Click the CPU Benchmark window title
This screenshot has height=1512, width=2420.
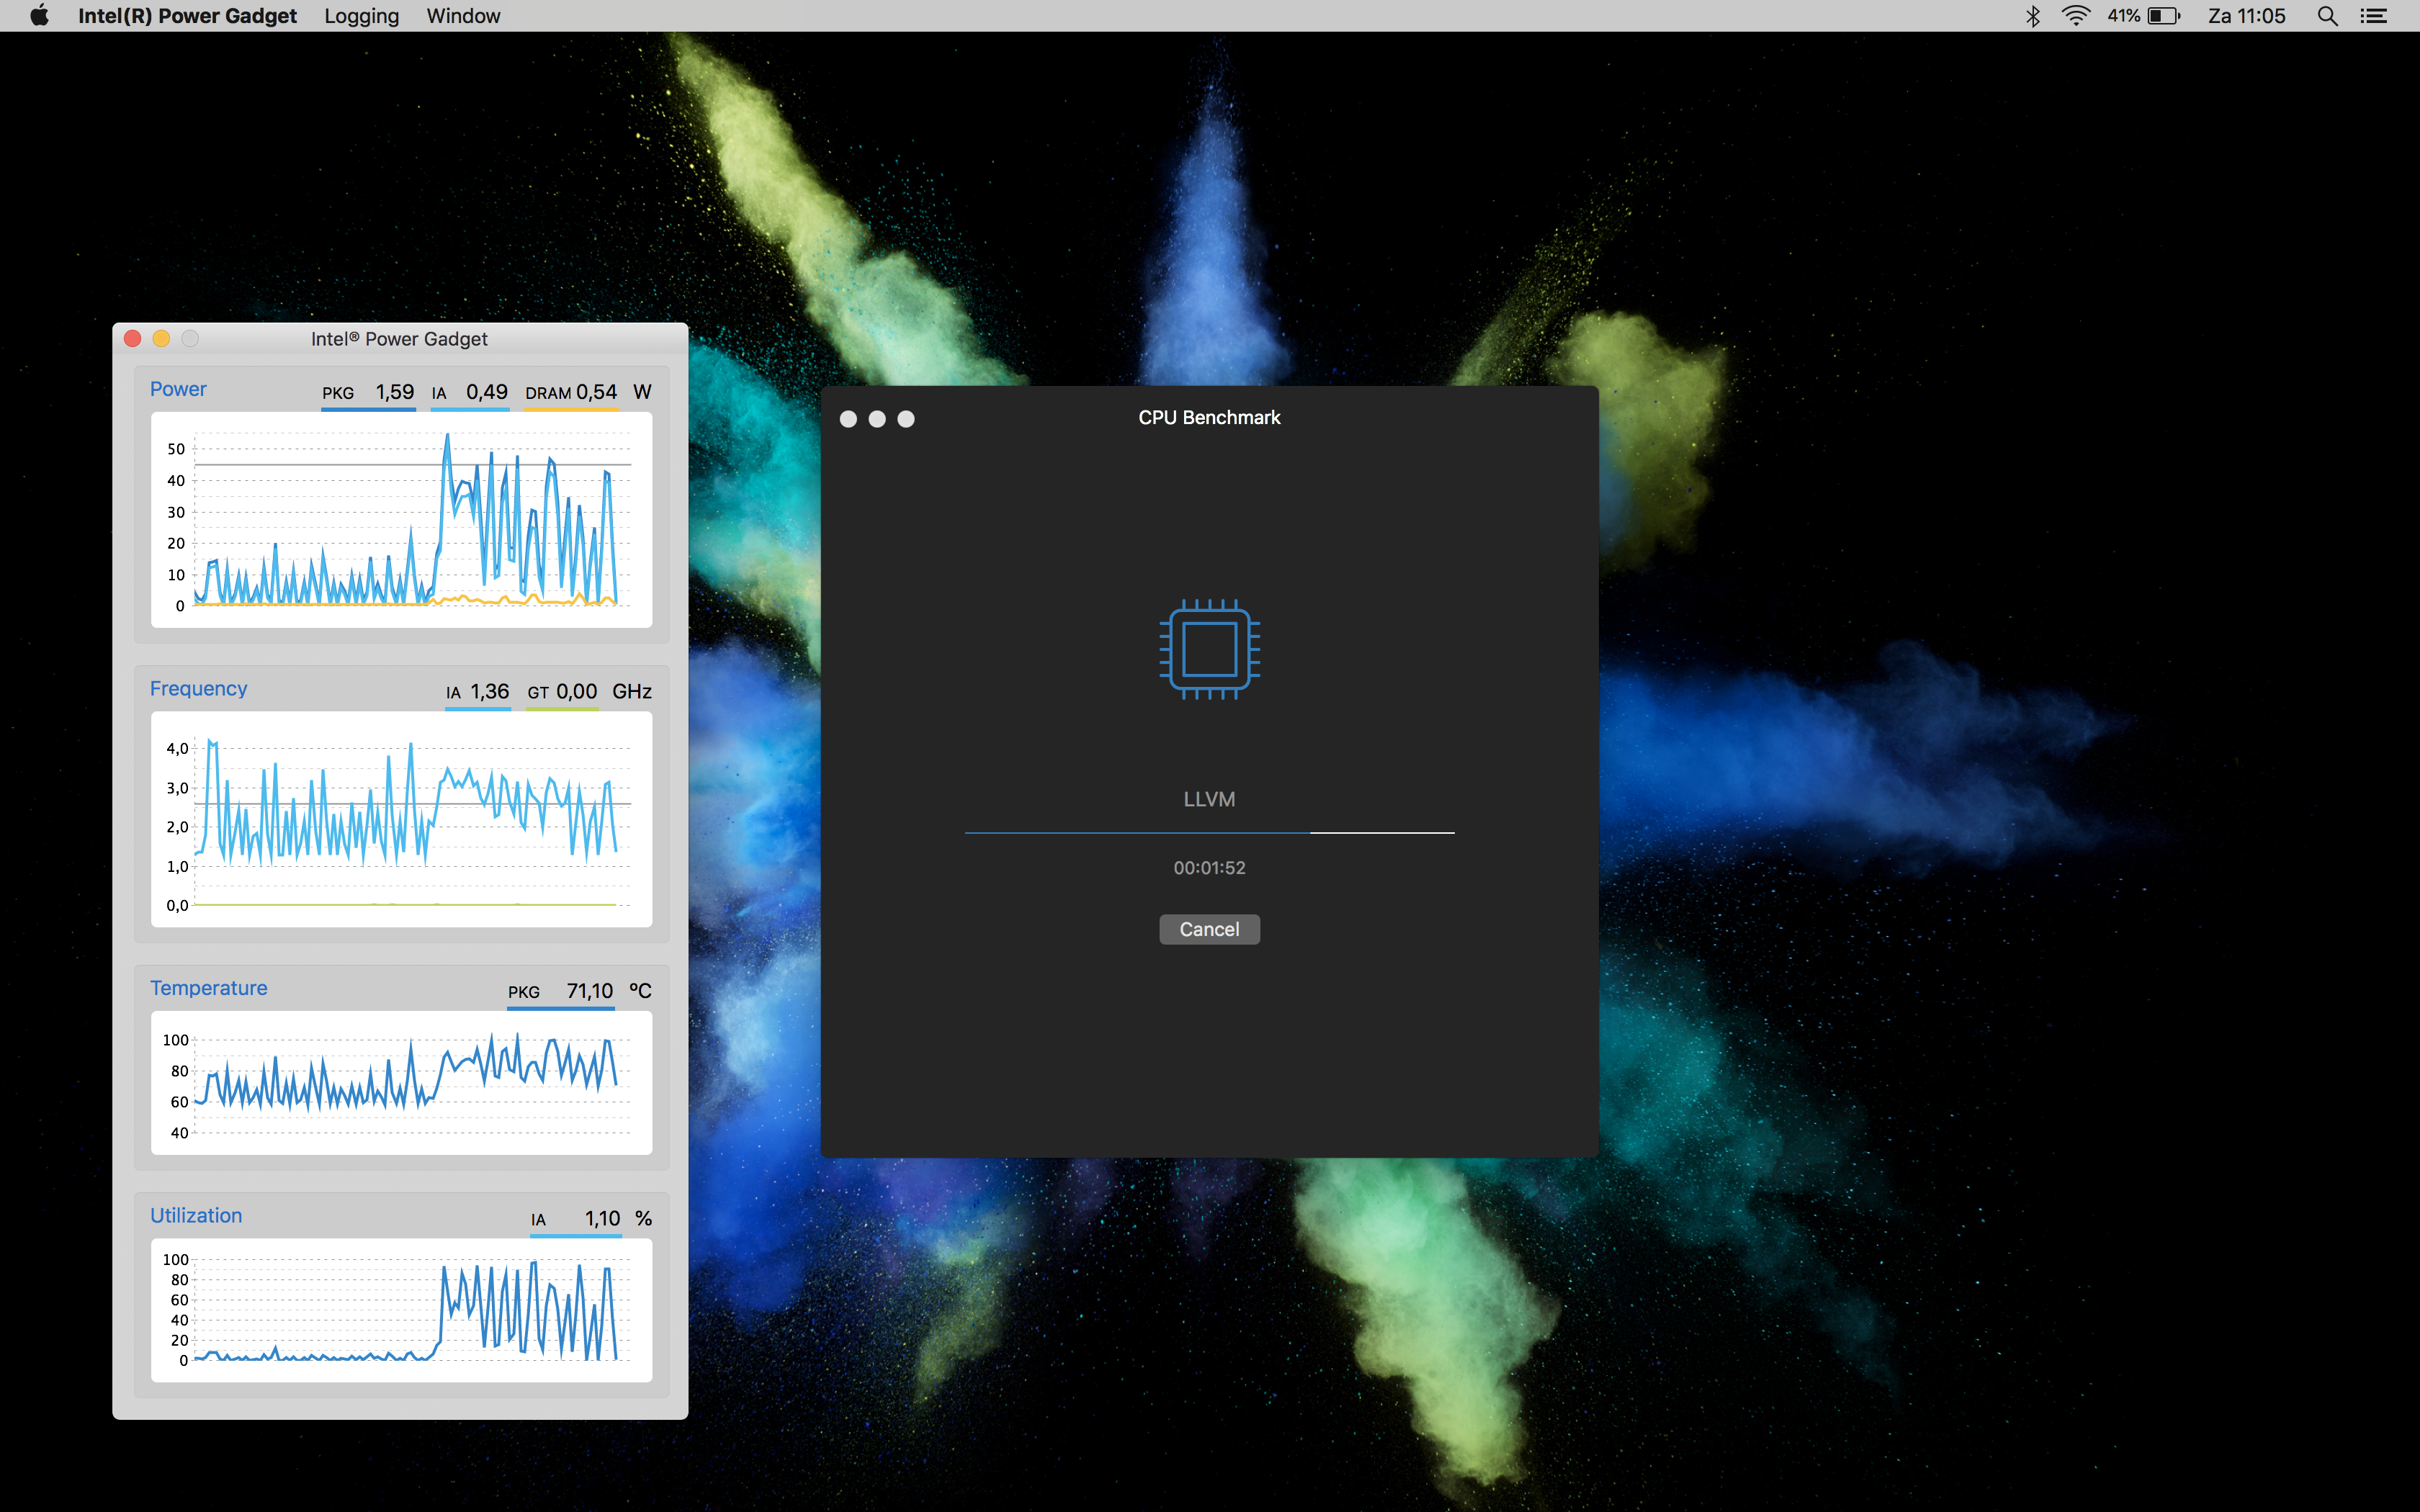1209,417
